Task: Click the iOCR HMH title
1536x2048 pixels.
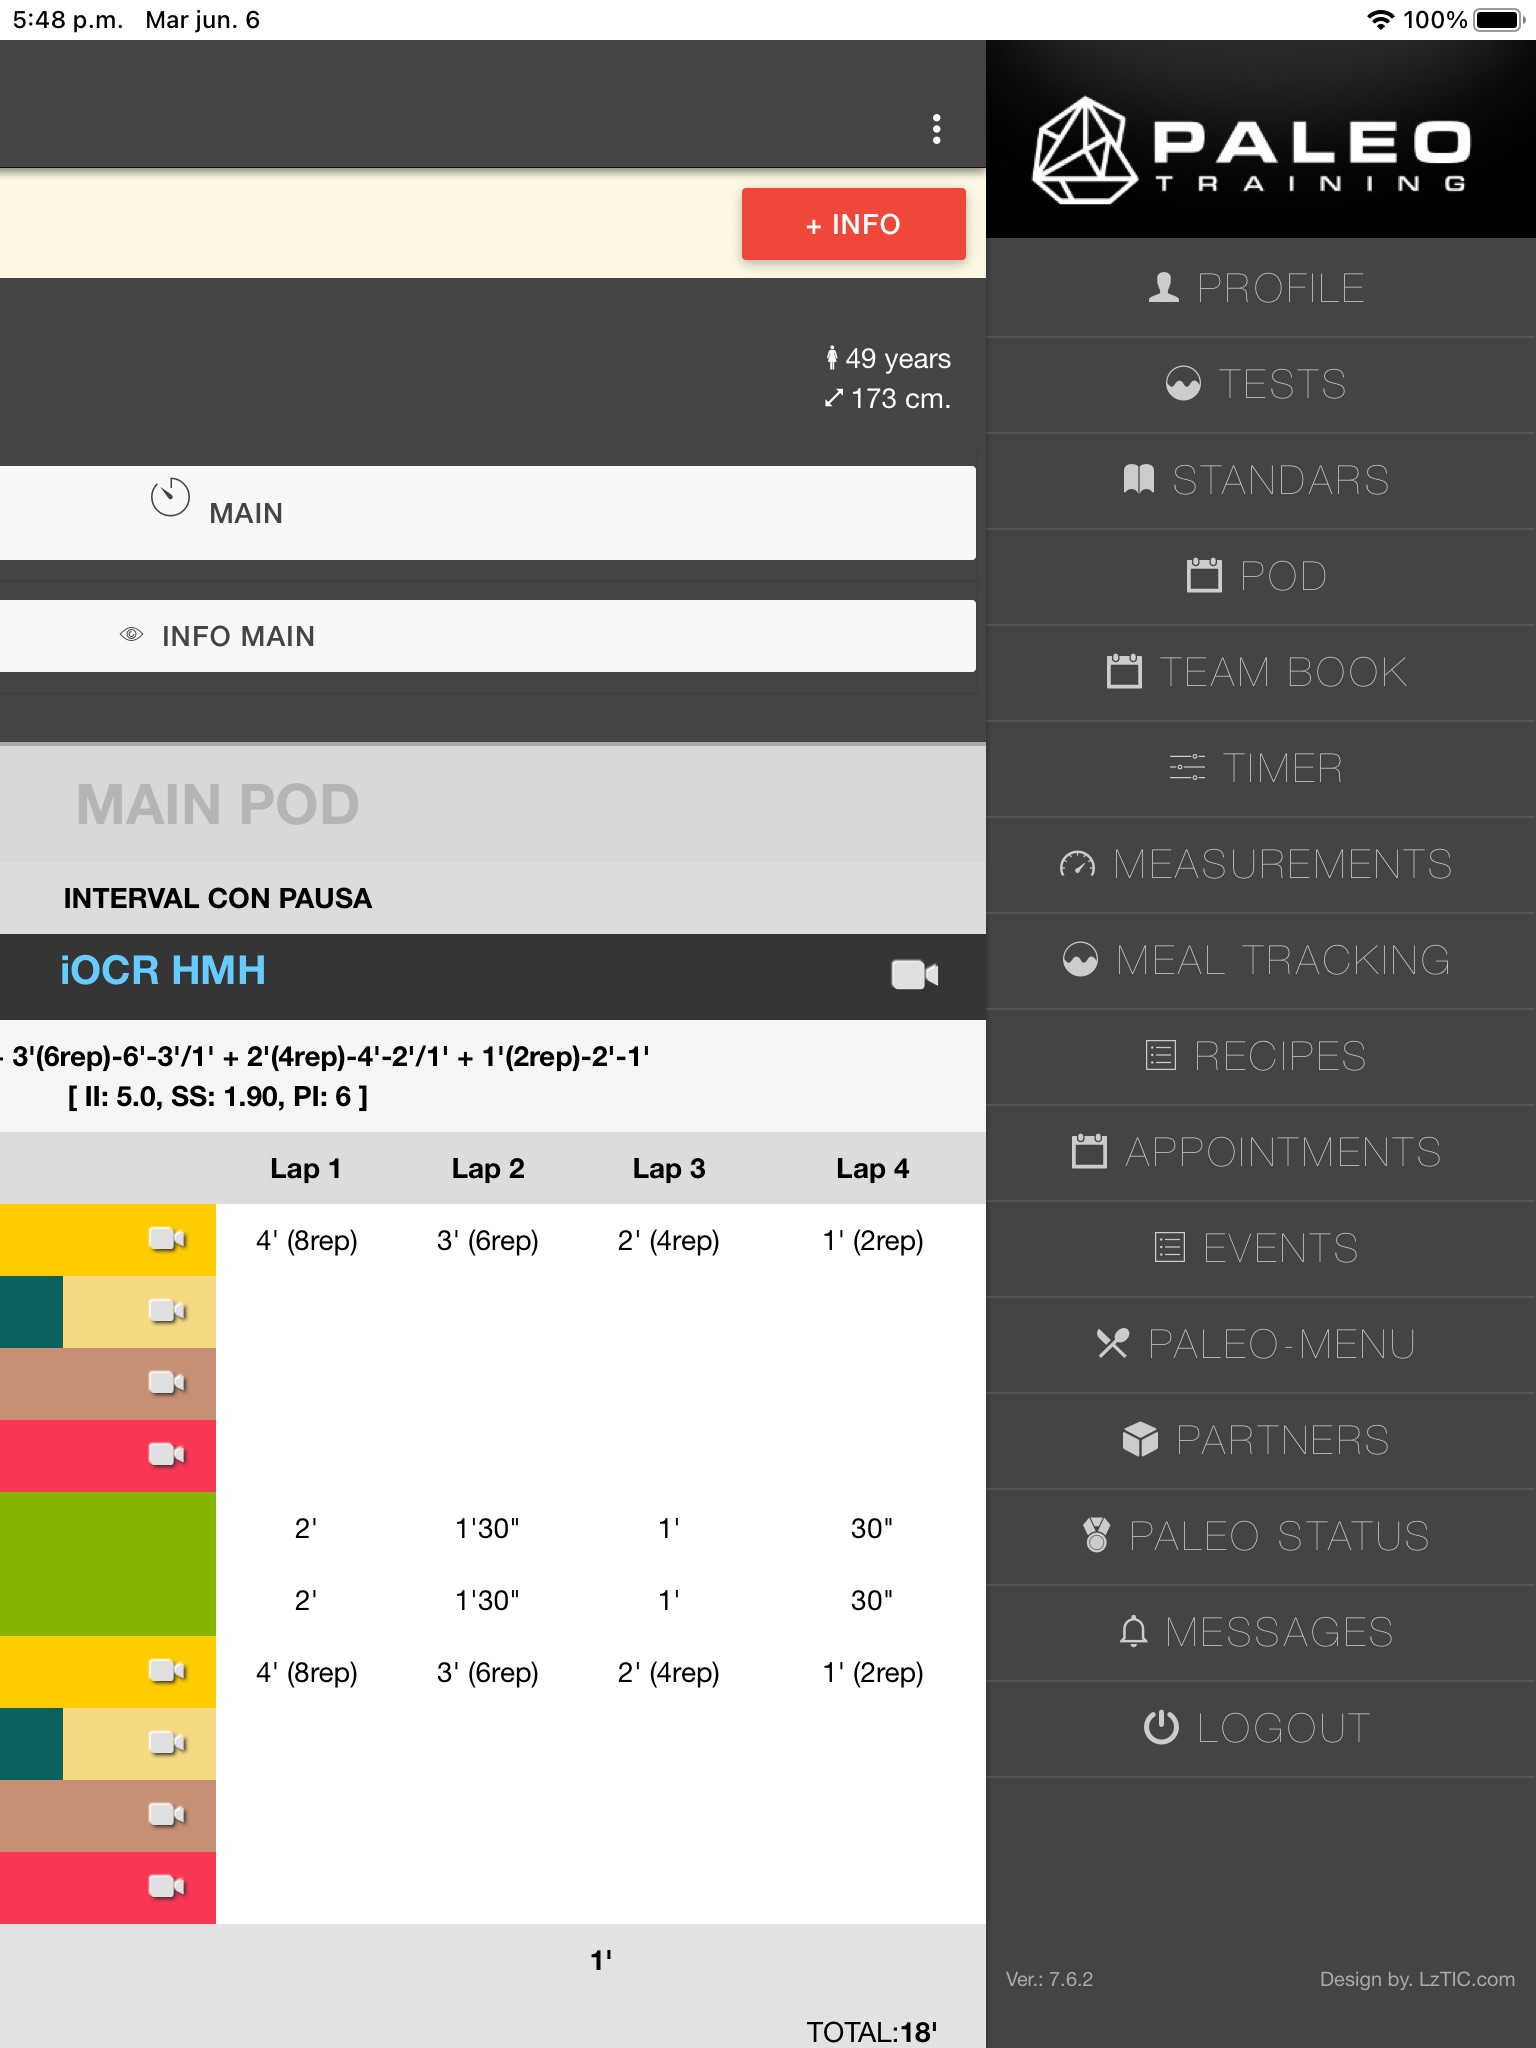Action: [163, 970]
